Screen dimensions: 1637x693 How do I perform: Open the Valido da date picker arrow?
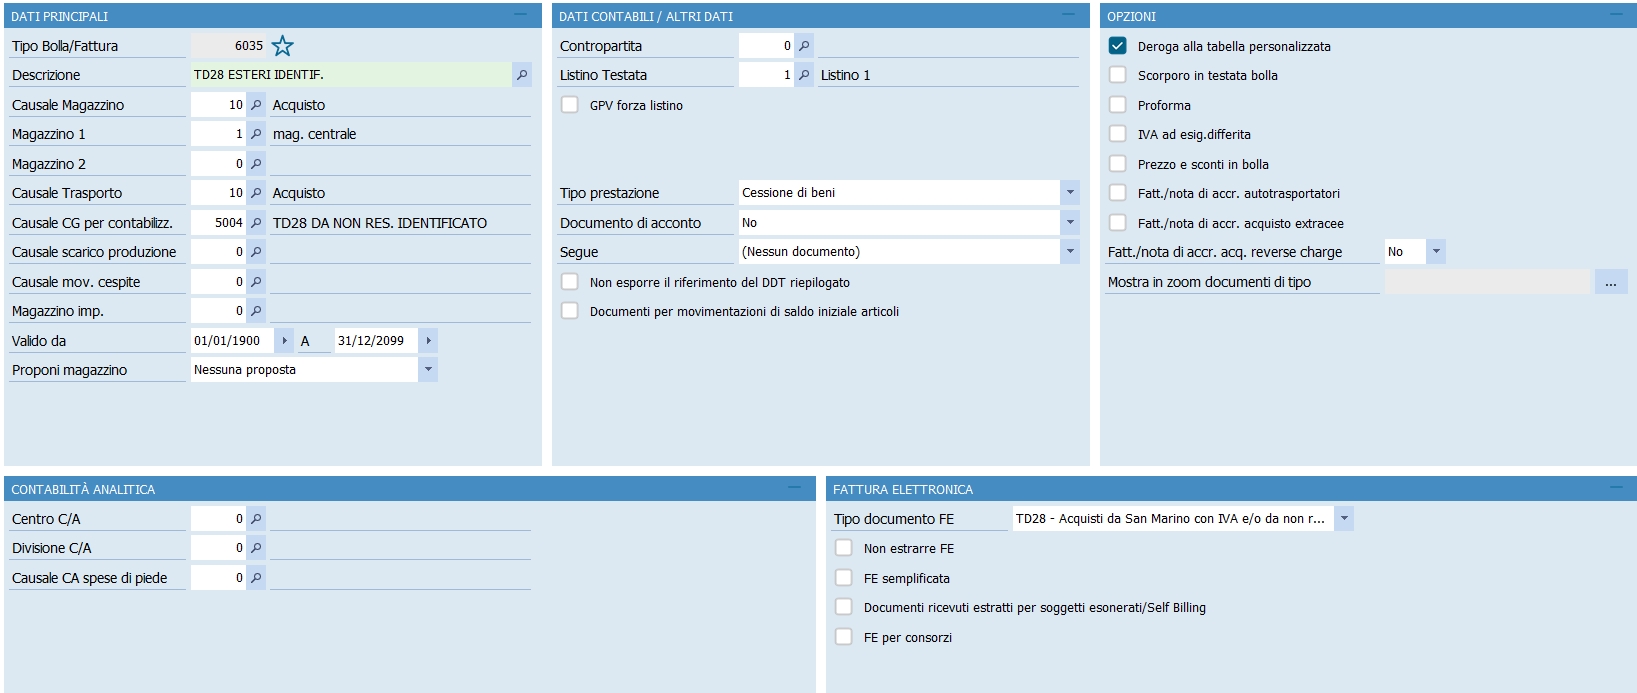pyautogui.click(x=284, y=341)
